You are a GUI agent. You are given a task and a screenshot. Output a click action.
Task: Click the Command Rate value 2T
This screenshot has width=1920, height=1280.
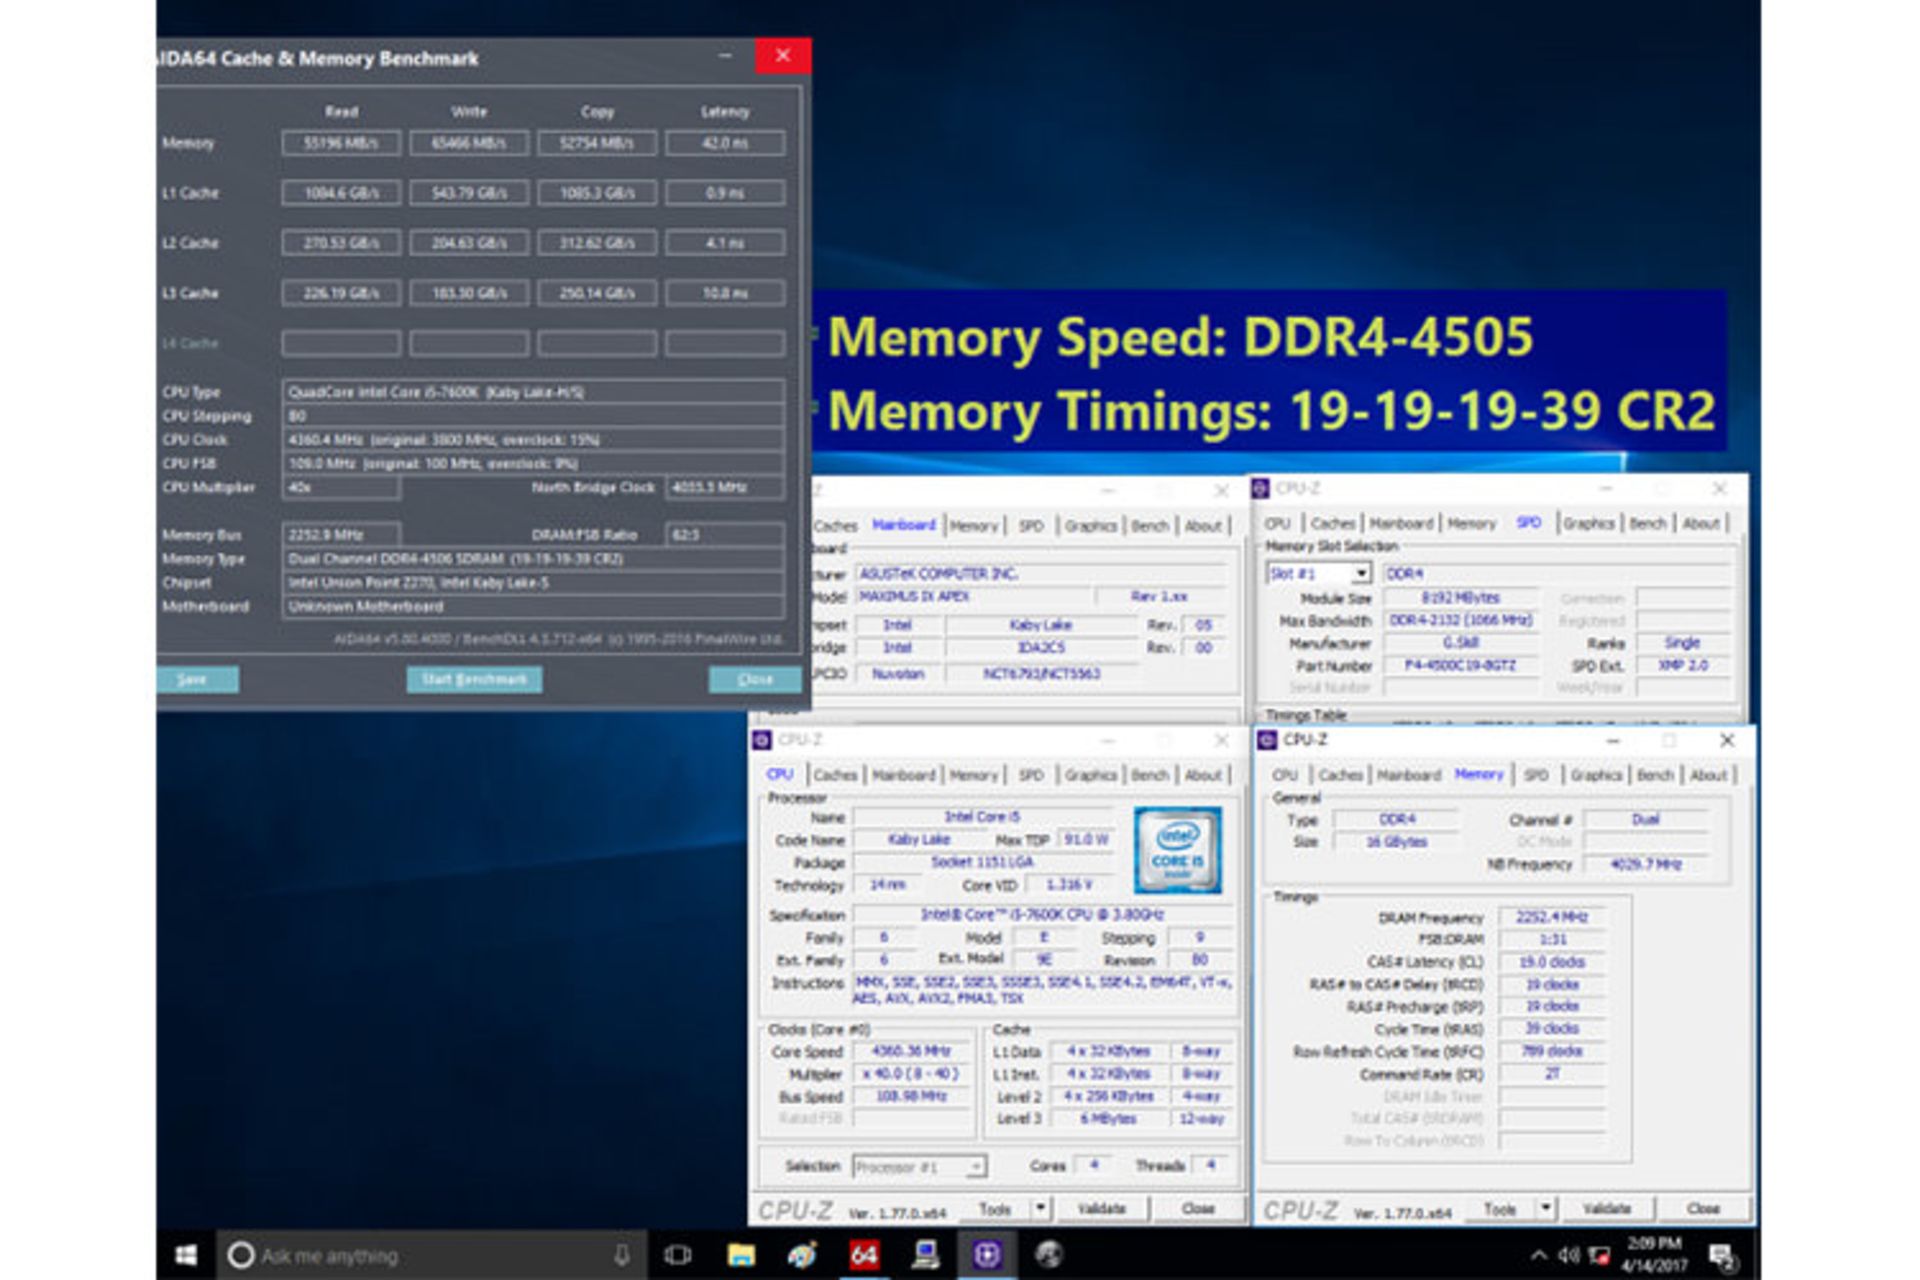pyautogui.click(x=1551, y=1074)
